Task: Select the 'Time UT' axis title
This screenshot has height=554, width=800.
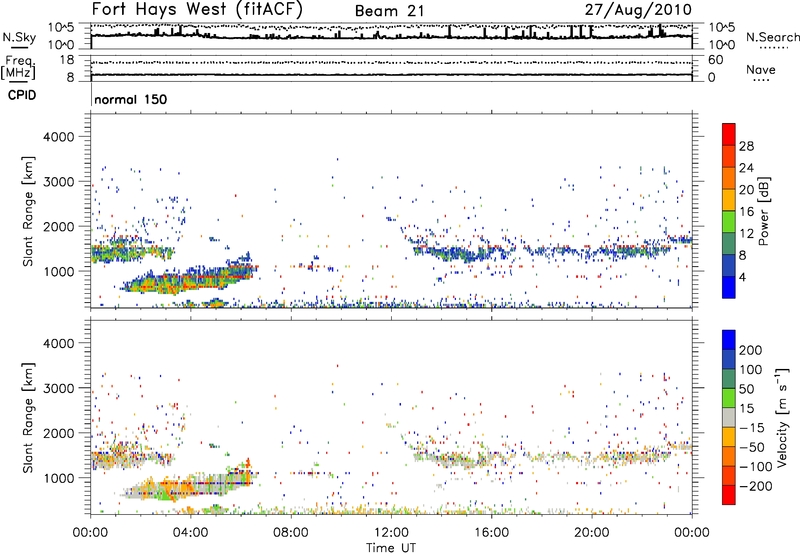Action: 391,548
